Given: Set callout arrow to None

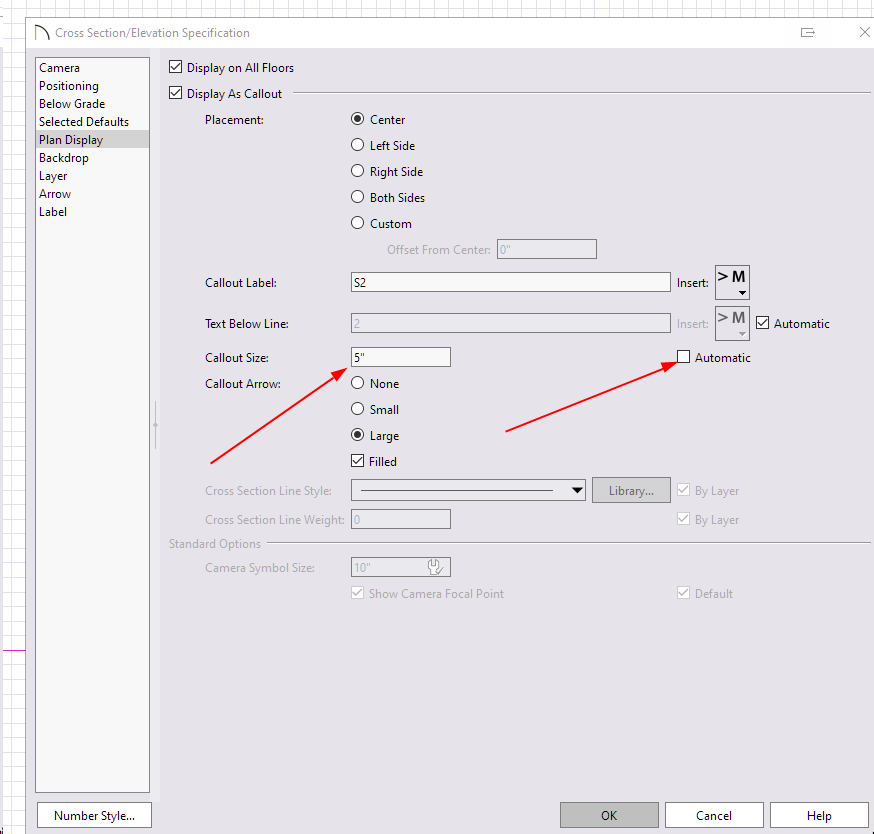Looking at the screenshot, I should 358,384.
